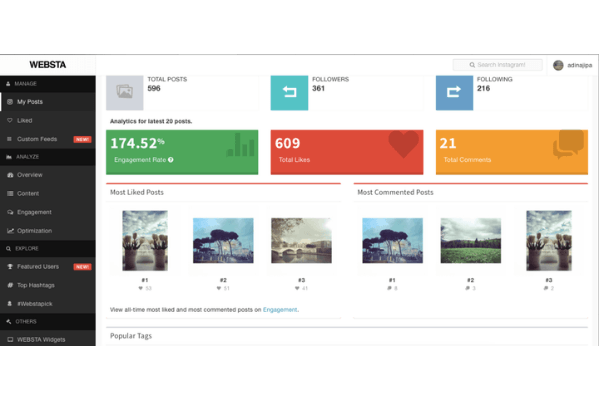Click the Followers arrow icon tile
The height and width of the screenshot is (400, 600).
click(289, 92)
